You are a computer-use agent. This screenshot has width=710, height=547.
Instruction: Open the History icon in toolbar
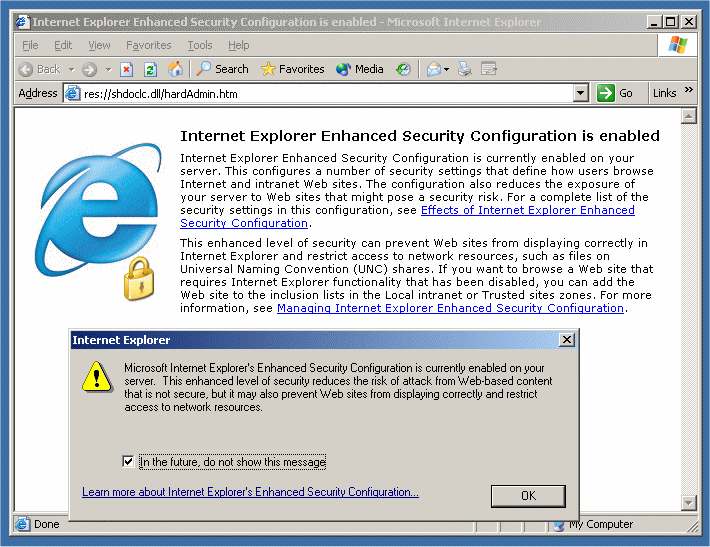pos(403,69)
